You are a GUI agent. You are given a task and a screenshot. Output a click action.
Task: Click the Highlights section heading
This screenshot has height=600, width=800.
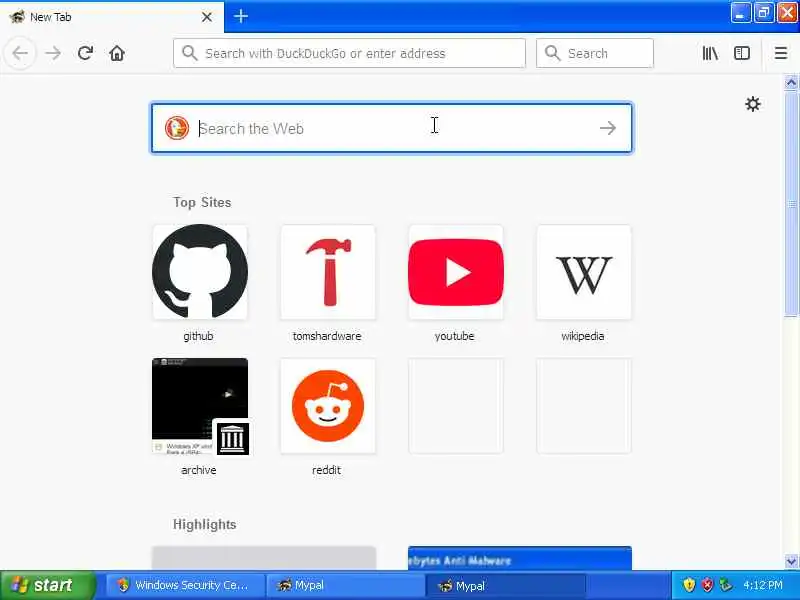pos(204,524)
